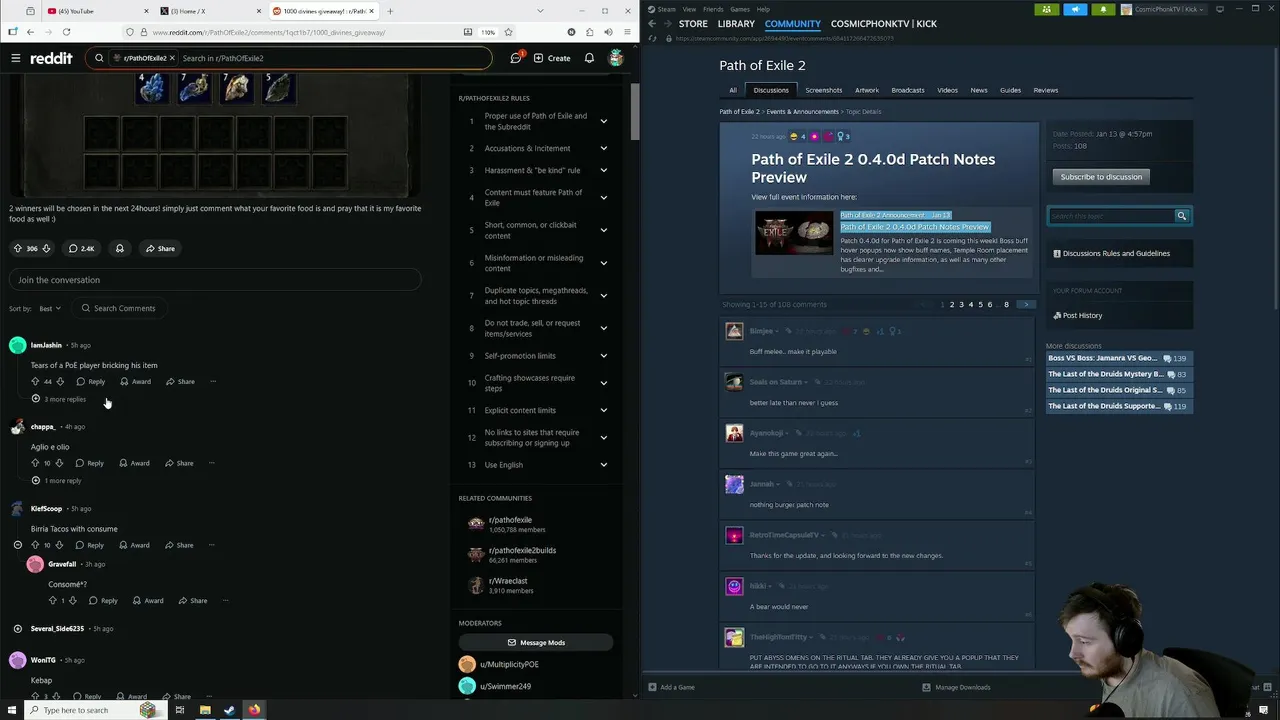Focus the Search Comments field
Screen dimensions: 1280x720
coord(118,308)
